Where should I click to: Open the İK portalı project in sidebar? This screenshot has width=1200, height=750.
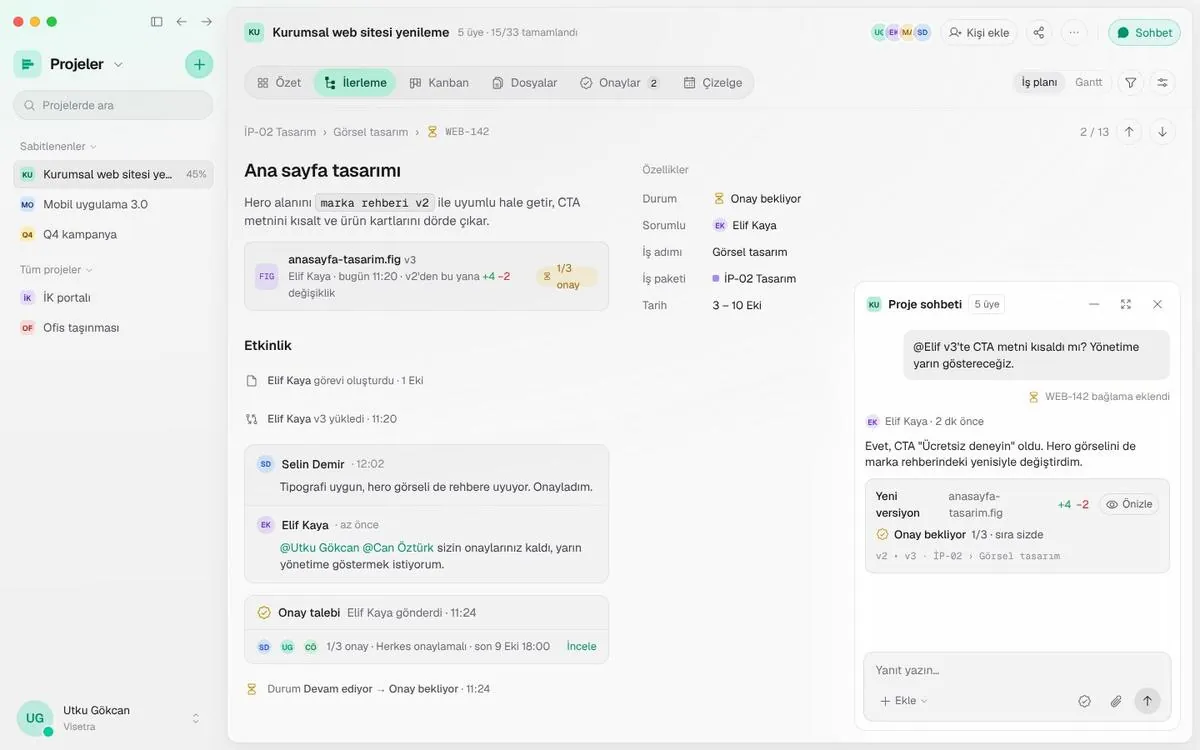click(x=113, y=297)
